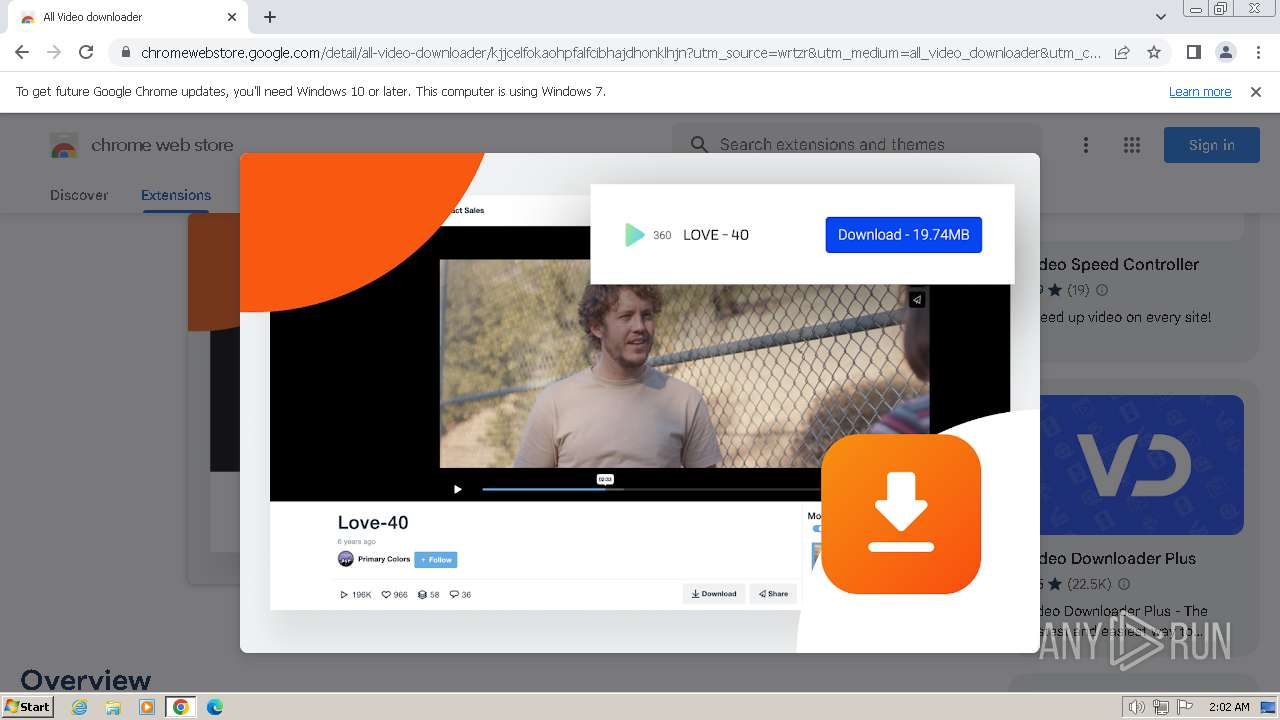View site information lock icon
This screenshot has width=1280, height=720.
(125, 53)
